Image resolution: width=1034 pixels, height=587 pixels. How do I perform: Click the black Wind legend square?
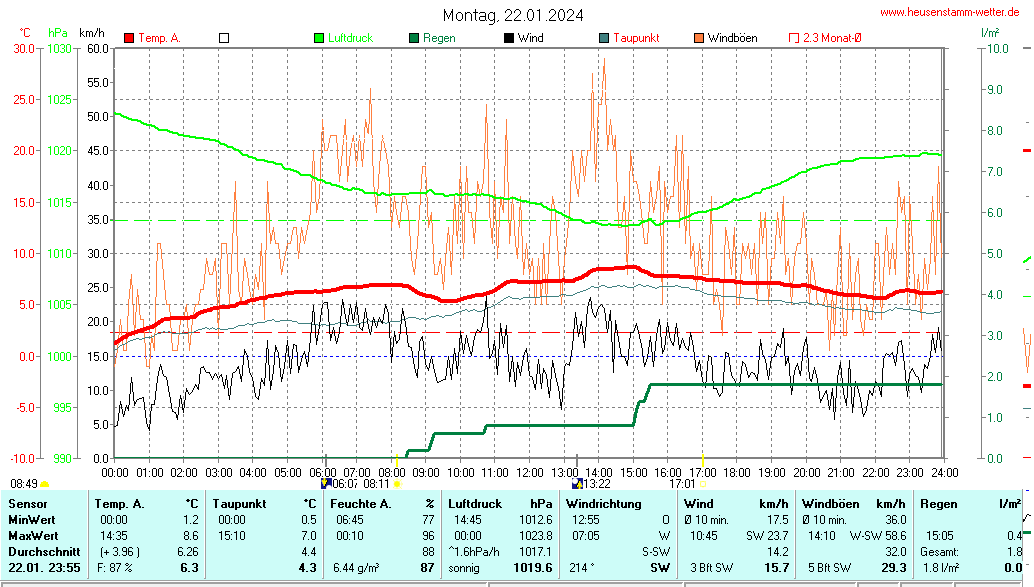click(x=509, y=38)
